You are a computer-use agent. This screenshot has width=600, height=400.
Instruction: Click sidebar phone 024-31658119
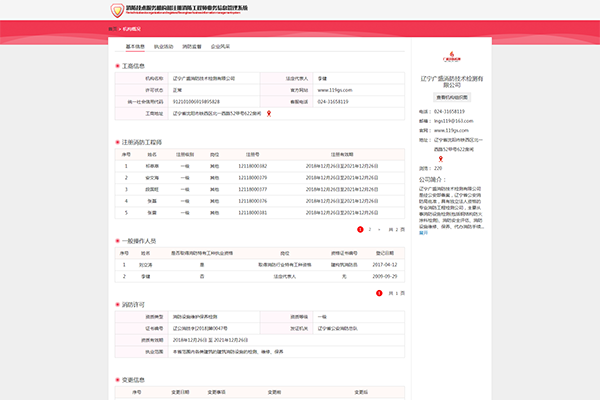[x=449, y=111]
